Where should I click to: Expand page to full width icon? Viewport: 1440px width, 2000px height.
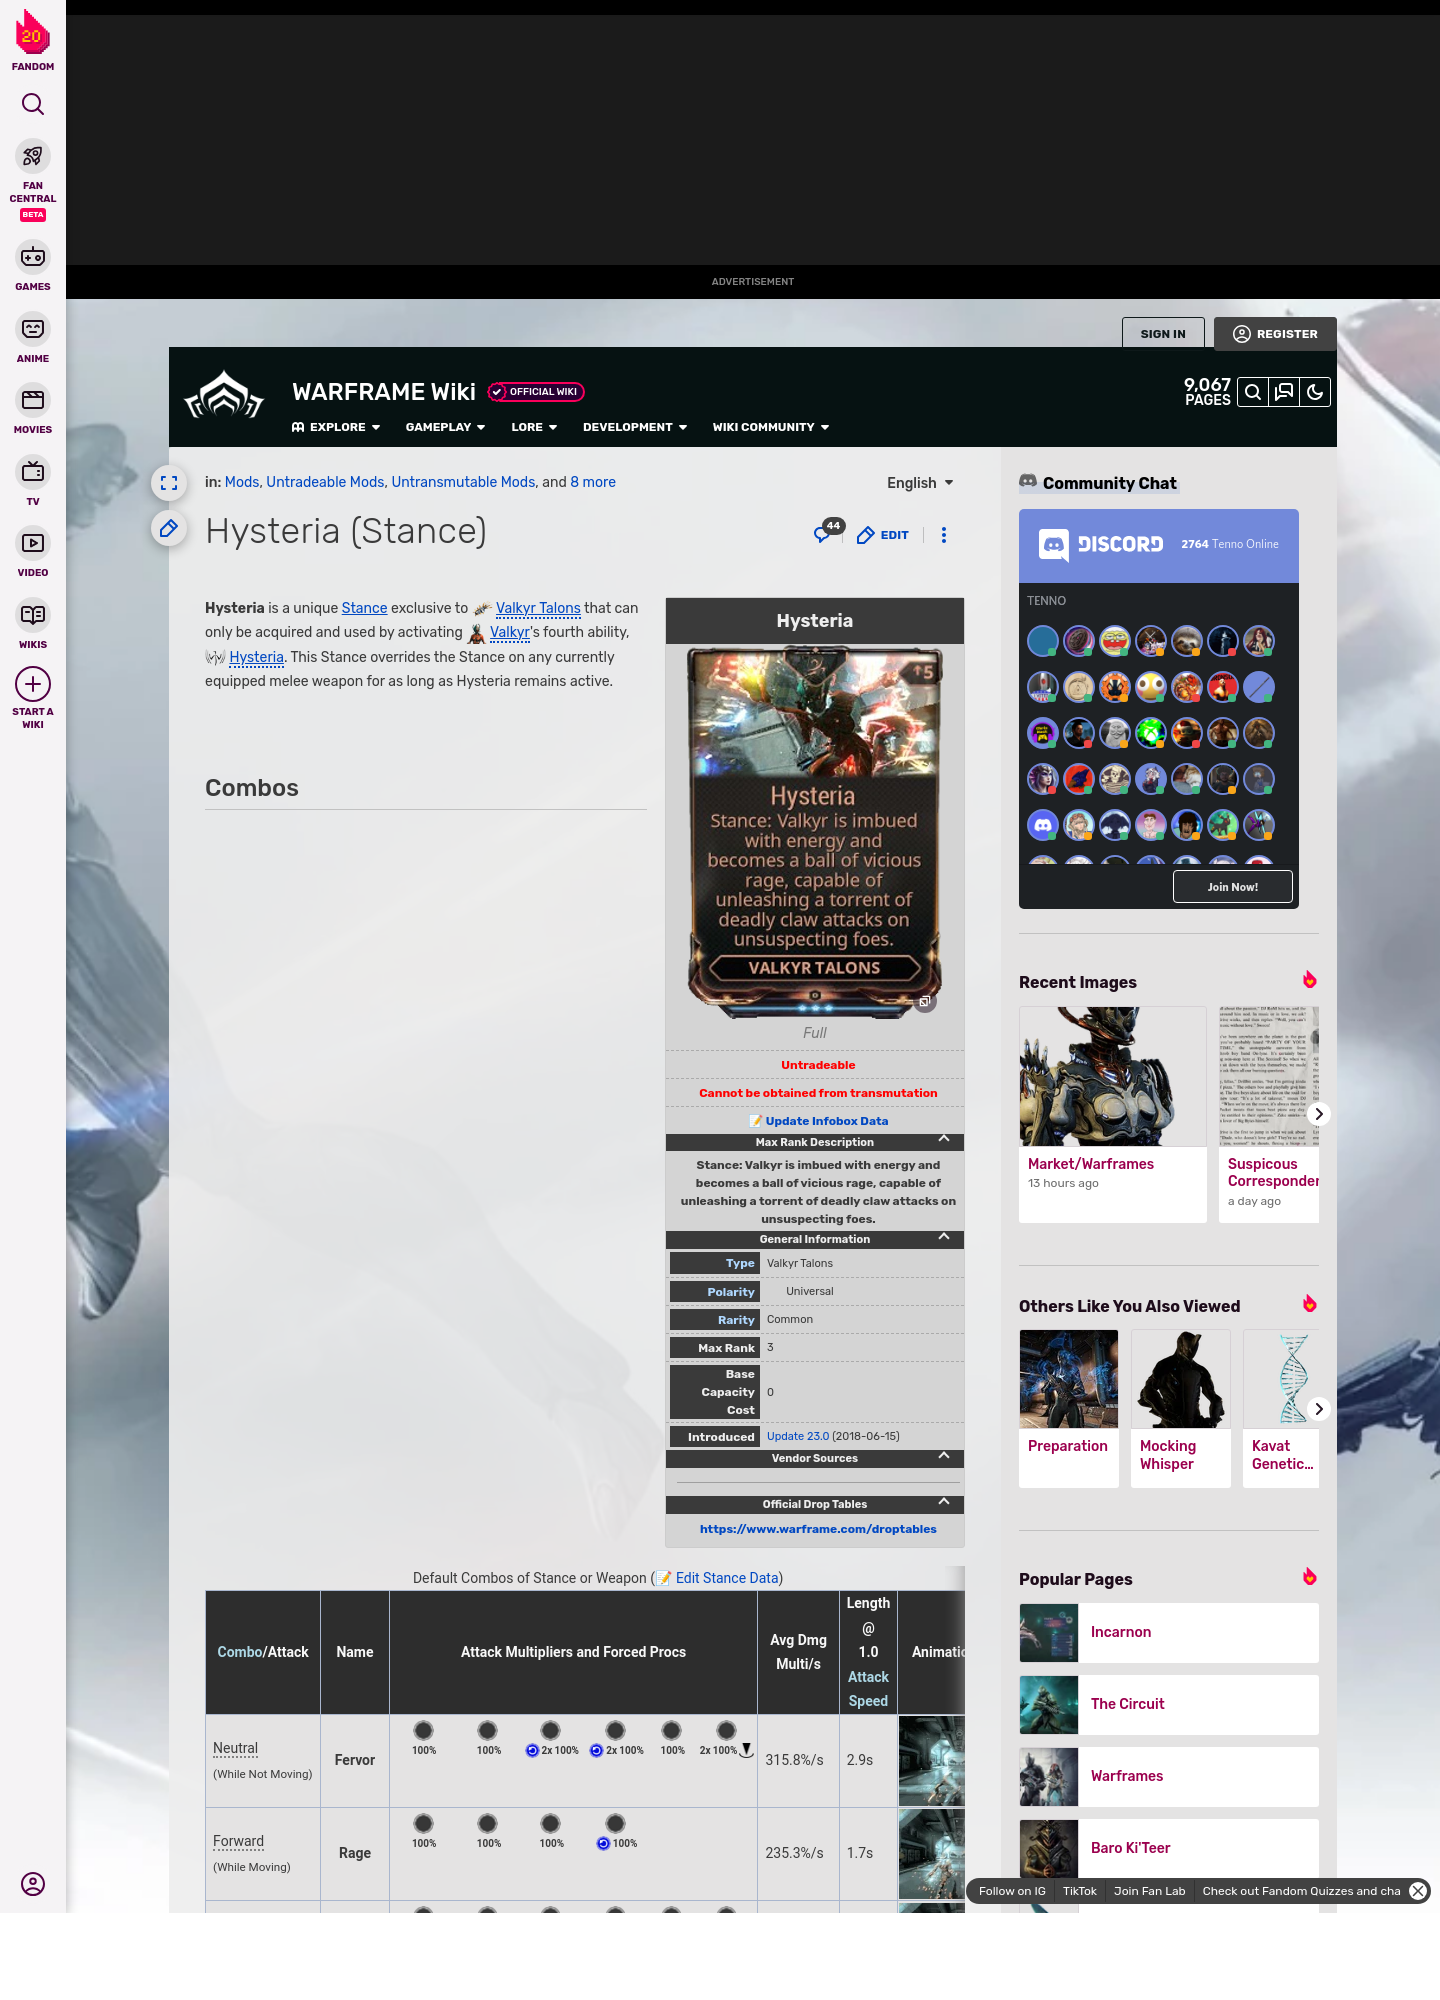(x=169, y=483)
